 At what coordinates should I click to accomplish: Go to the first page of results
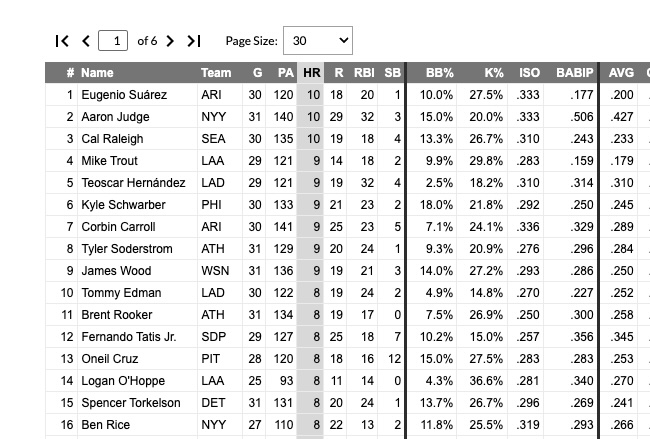(x=62, y=41)
